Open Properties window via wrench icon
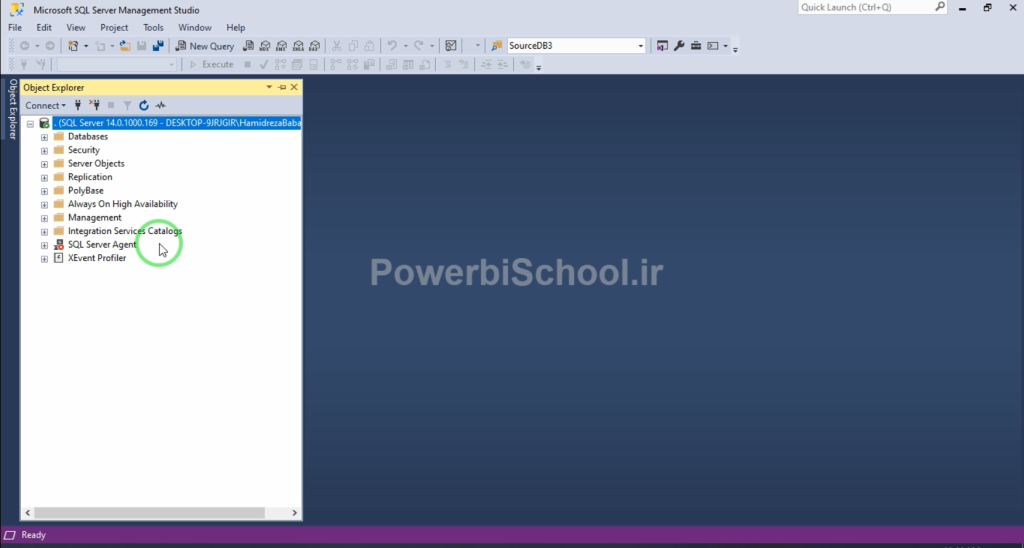Viewport: 1024px width, 548px height. (x=679, y=46)
